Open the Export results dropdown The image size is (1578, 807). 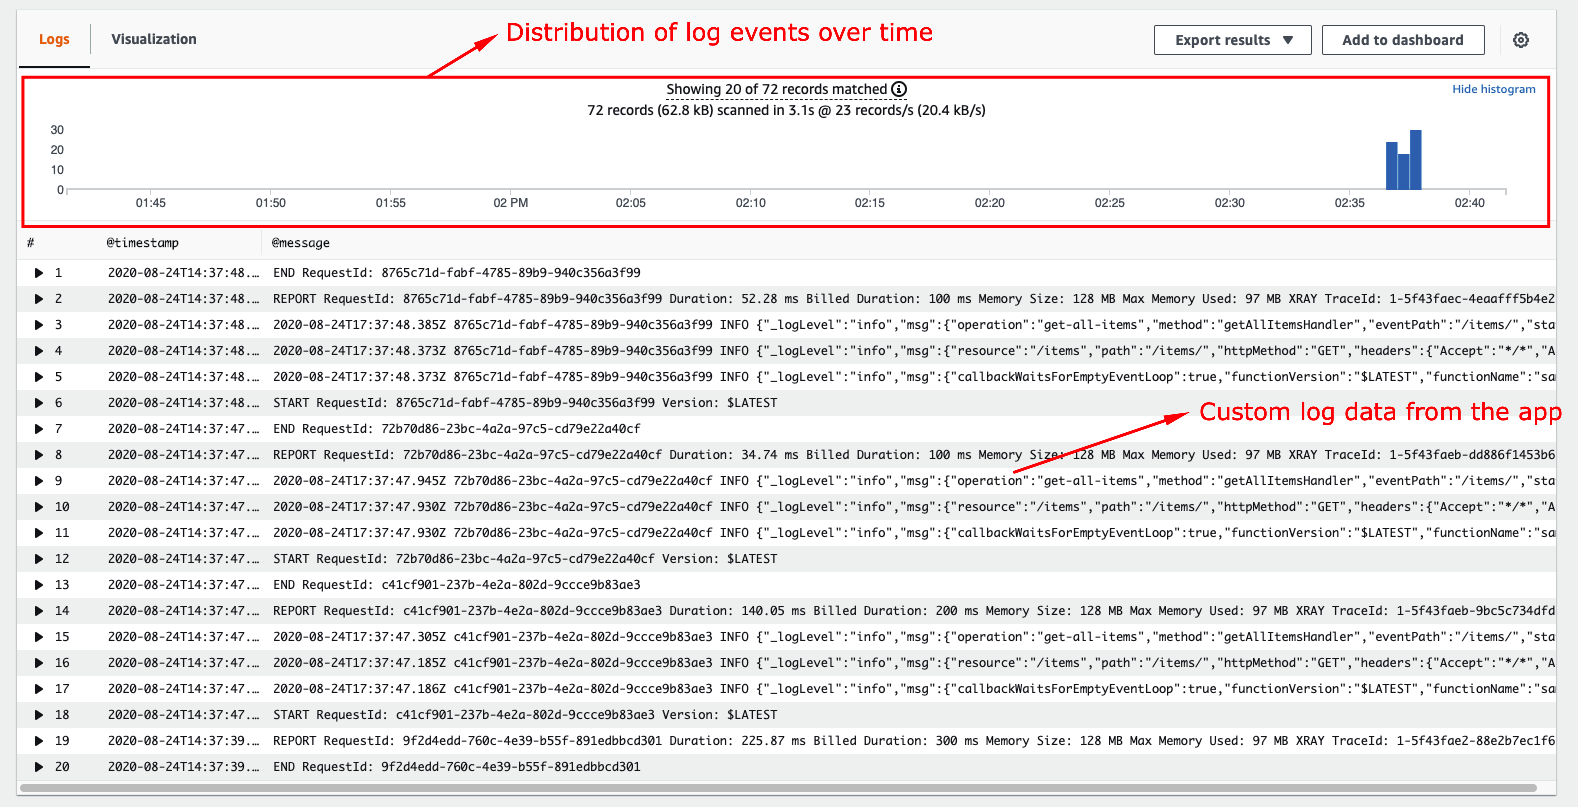1232,40
